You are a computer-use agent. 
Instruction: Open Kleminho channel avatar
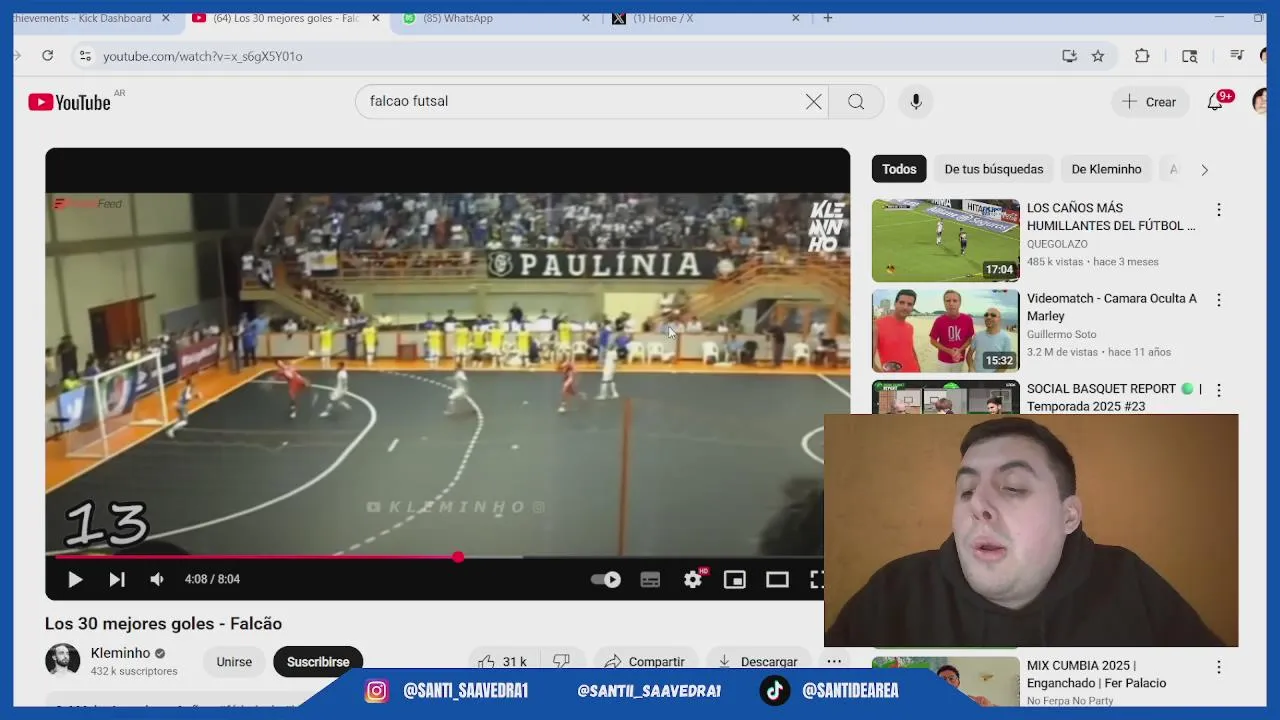(62, 661)
